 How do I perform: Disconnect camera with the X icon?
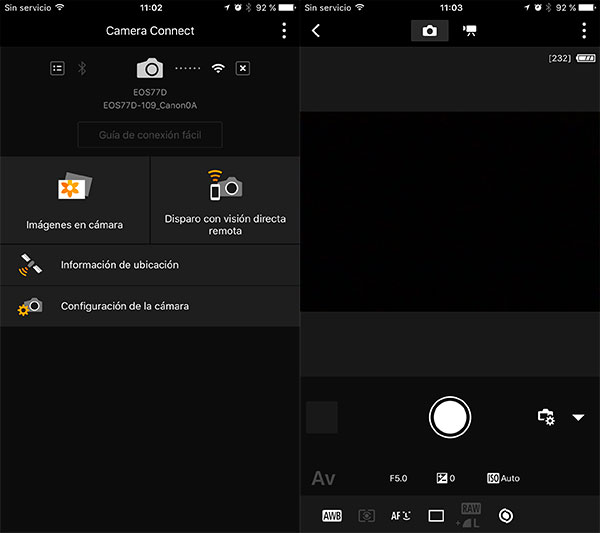point(243,68)
